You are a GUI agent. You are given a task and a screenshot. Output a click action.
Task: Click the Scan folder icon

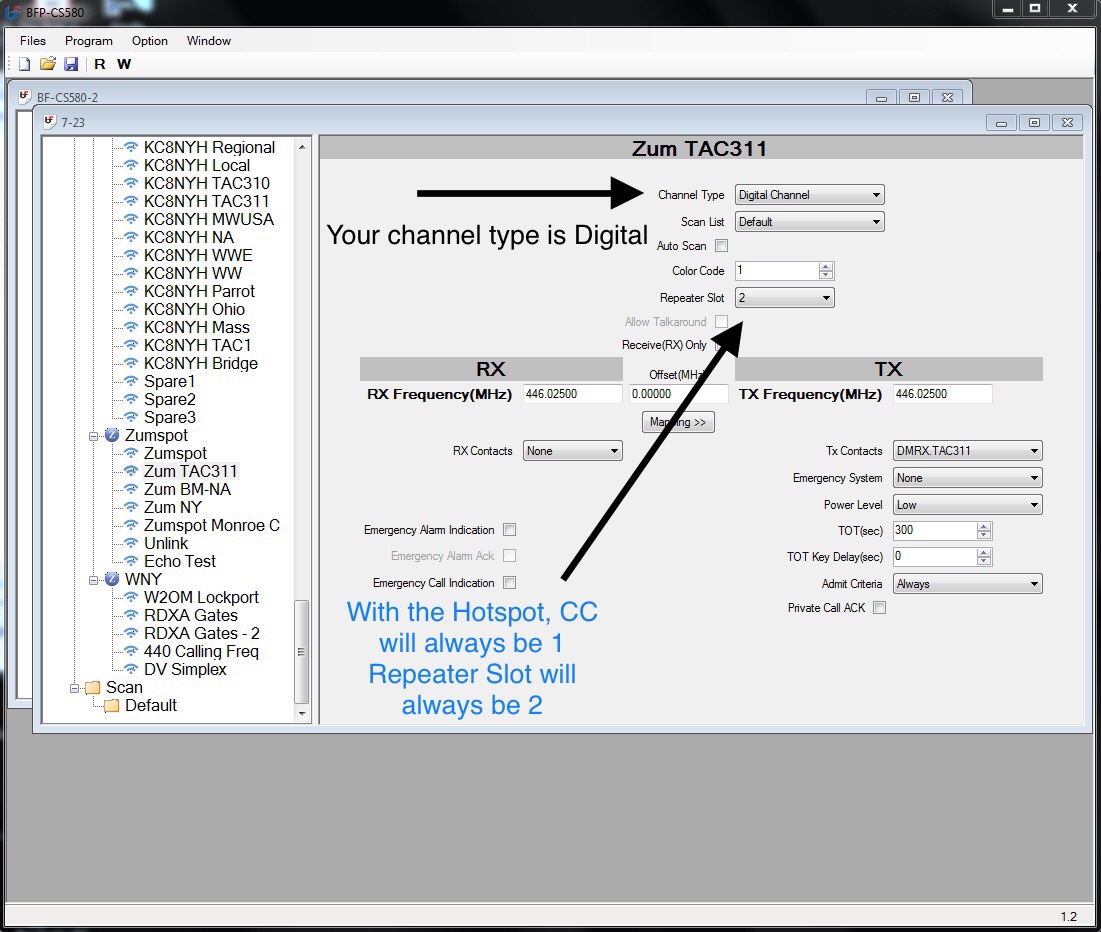tap(93, 688)
